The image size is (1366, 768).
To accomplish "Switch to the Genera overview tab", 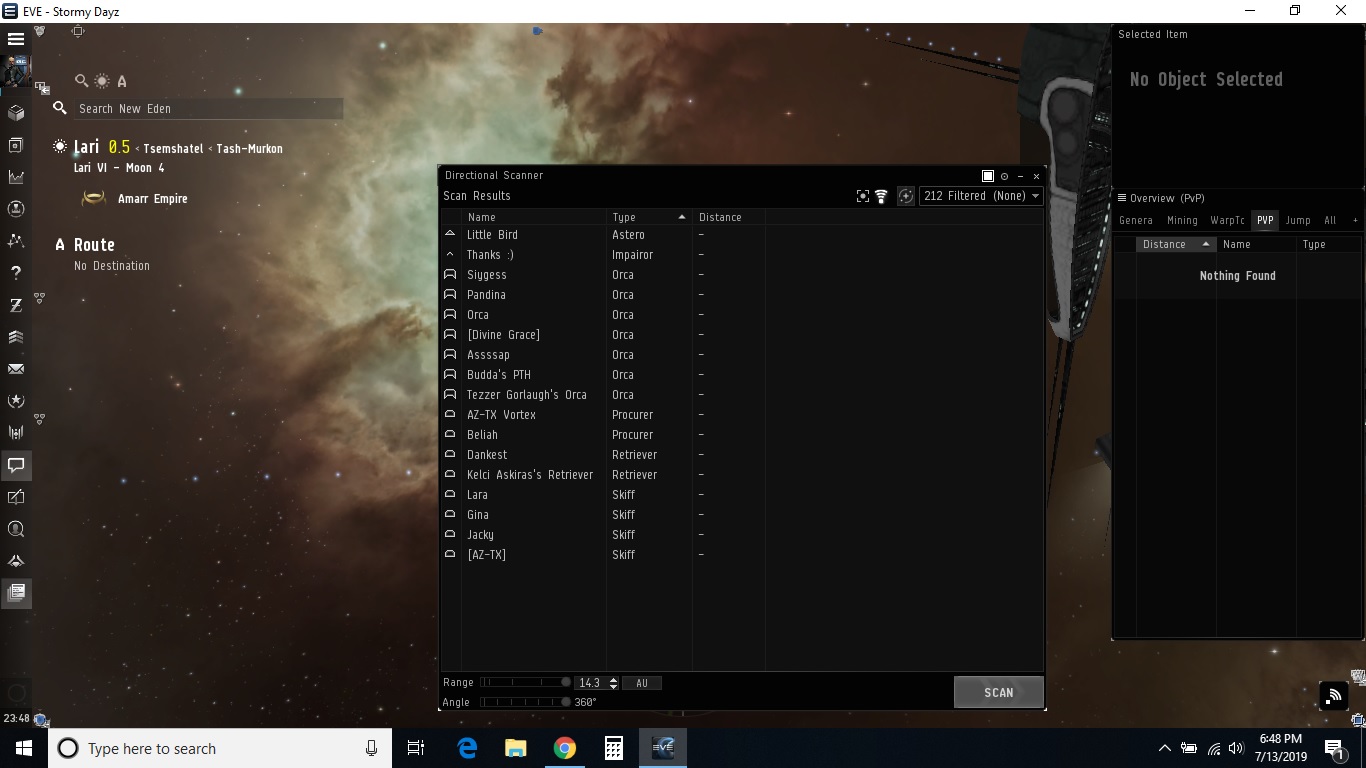I will (1135, 220).
